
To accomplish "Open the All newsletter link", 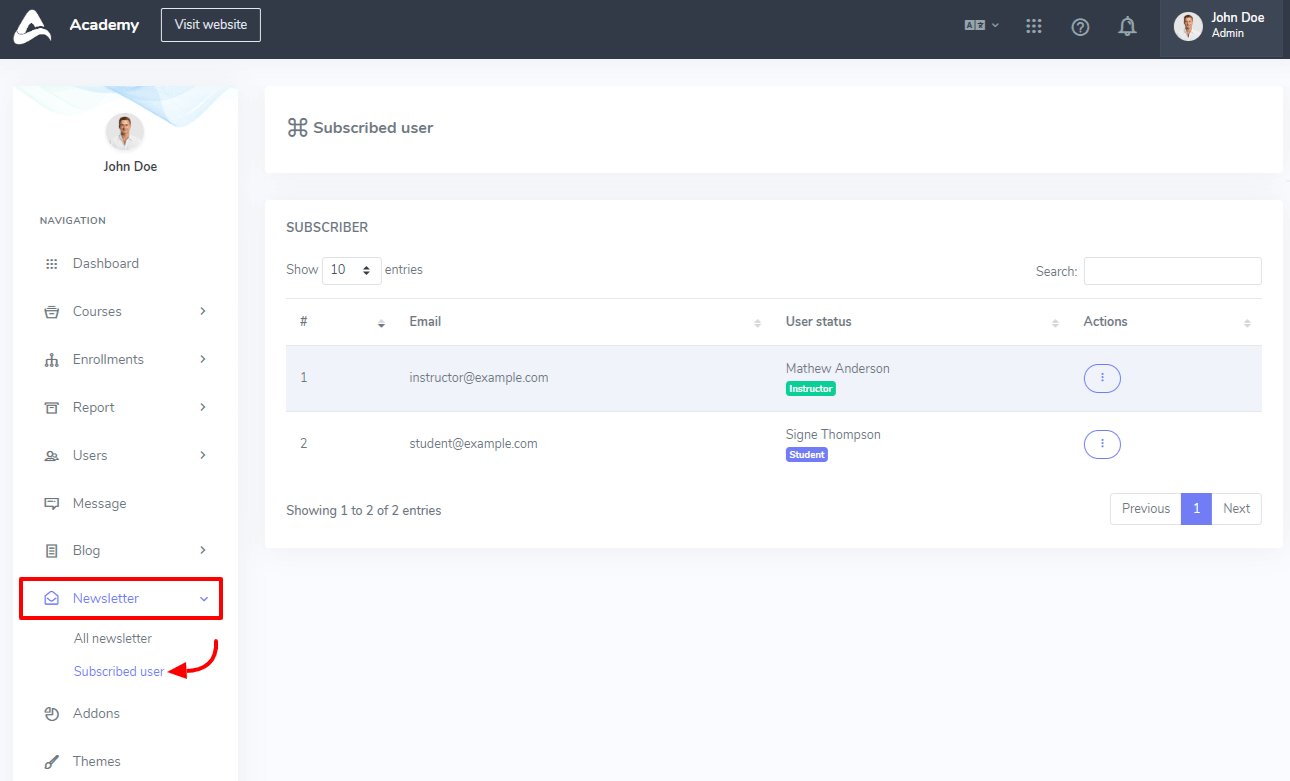I will (113, 638).
